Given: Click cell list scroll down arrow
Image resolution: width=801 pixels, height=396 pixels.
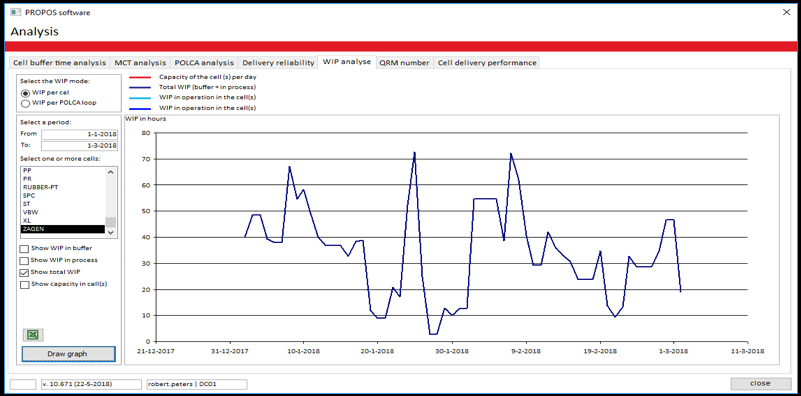Looking at the screenshot, I should tap(111, 232).
